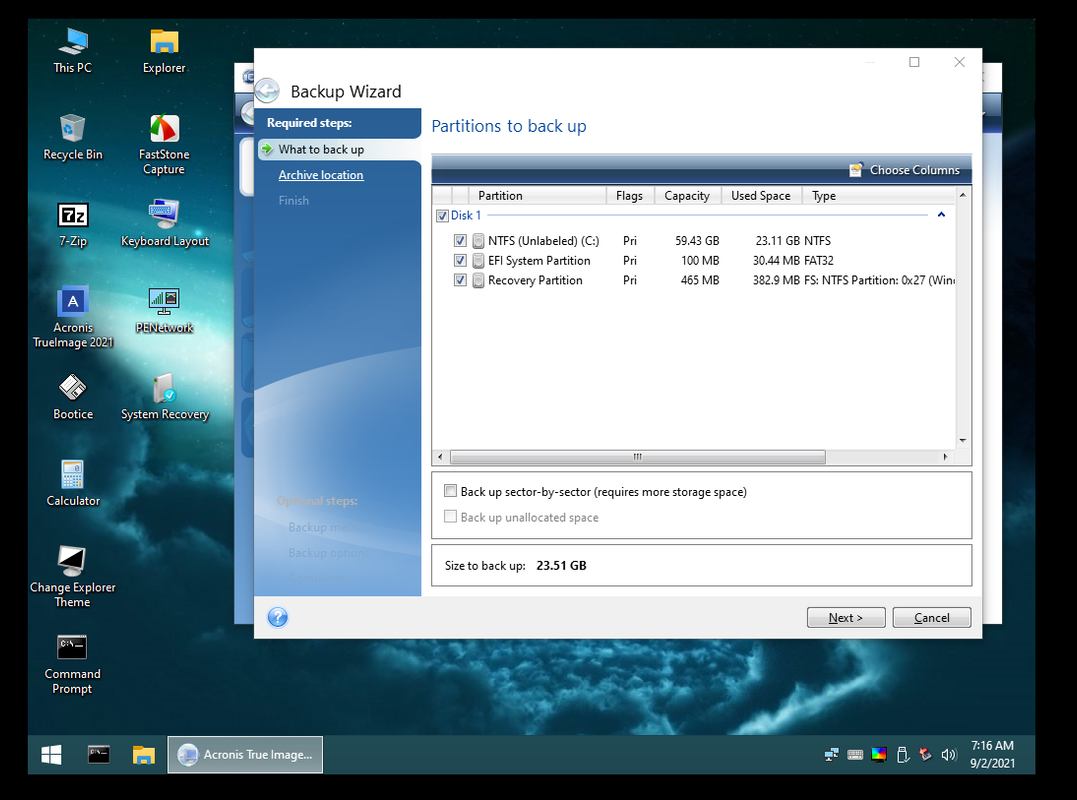Open PENetwork desktop icon
Viewport: 1077px width, 800px height.
164,310
